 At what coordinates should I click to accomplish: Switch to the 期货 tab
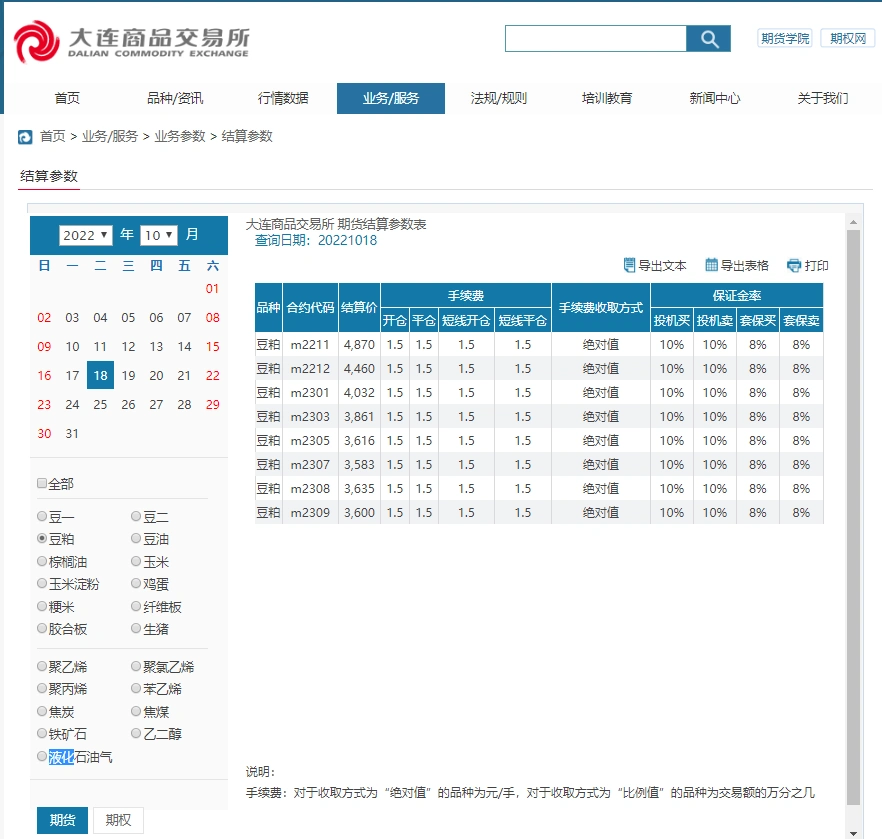click(61, 819)
